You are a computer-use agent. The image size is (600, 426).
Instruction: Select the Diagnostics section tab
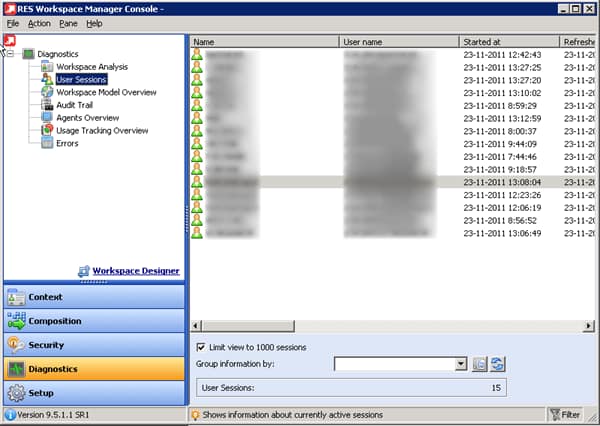pyautogui.click(x=94, y=369)
